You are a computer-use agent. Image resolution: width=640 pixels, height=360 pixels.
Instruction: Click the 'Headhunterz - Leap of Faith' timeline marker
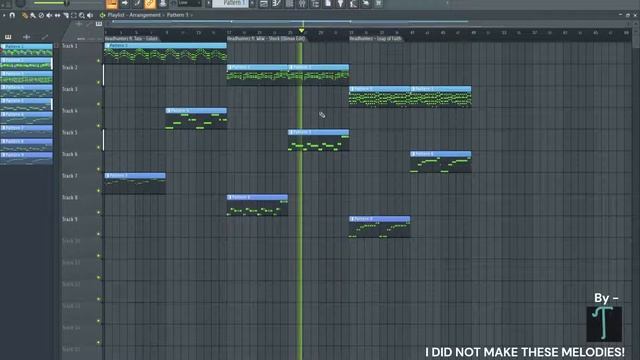pyautogui.click(x=376, y=39)
